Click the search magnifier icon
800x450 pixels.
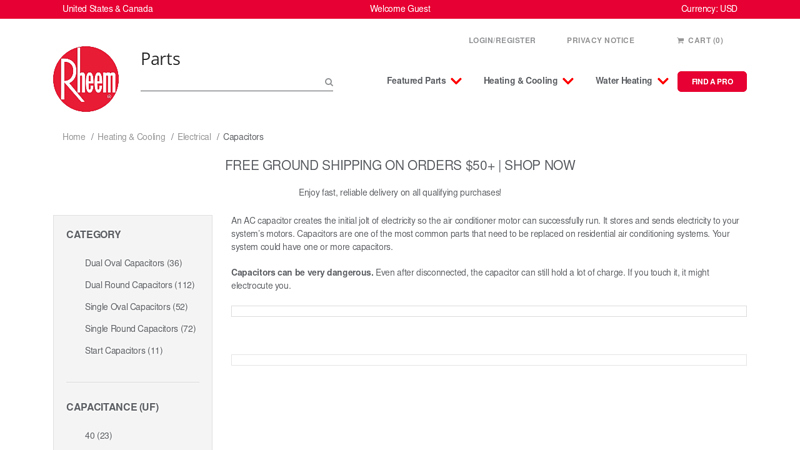coord(328,82)
